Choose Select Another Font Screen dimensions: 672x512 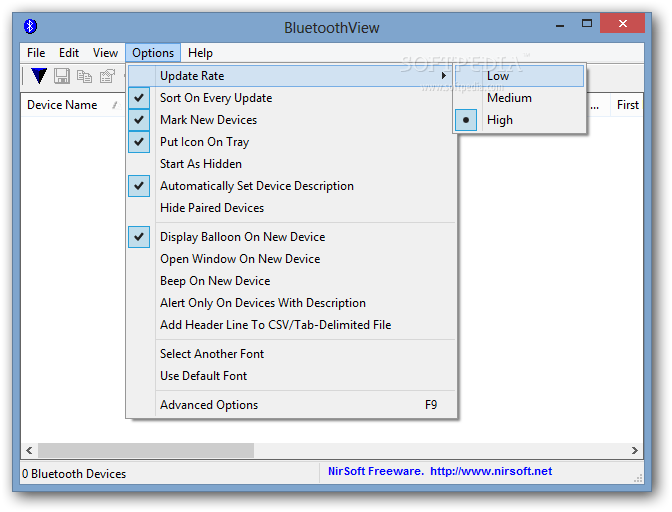pos(291,354)
